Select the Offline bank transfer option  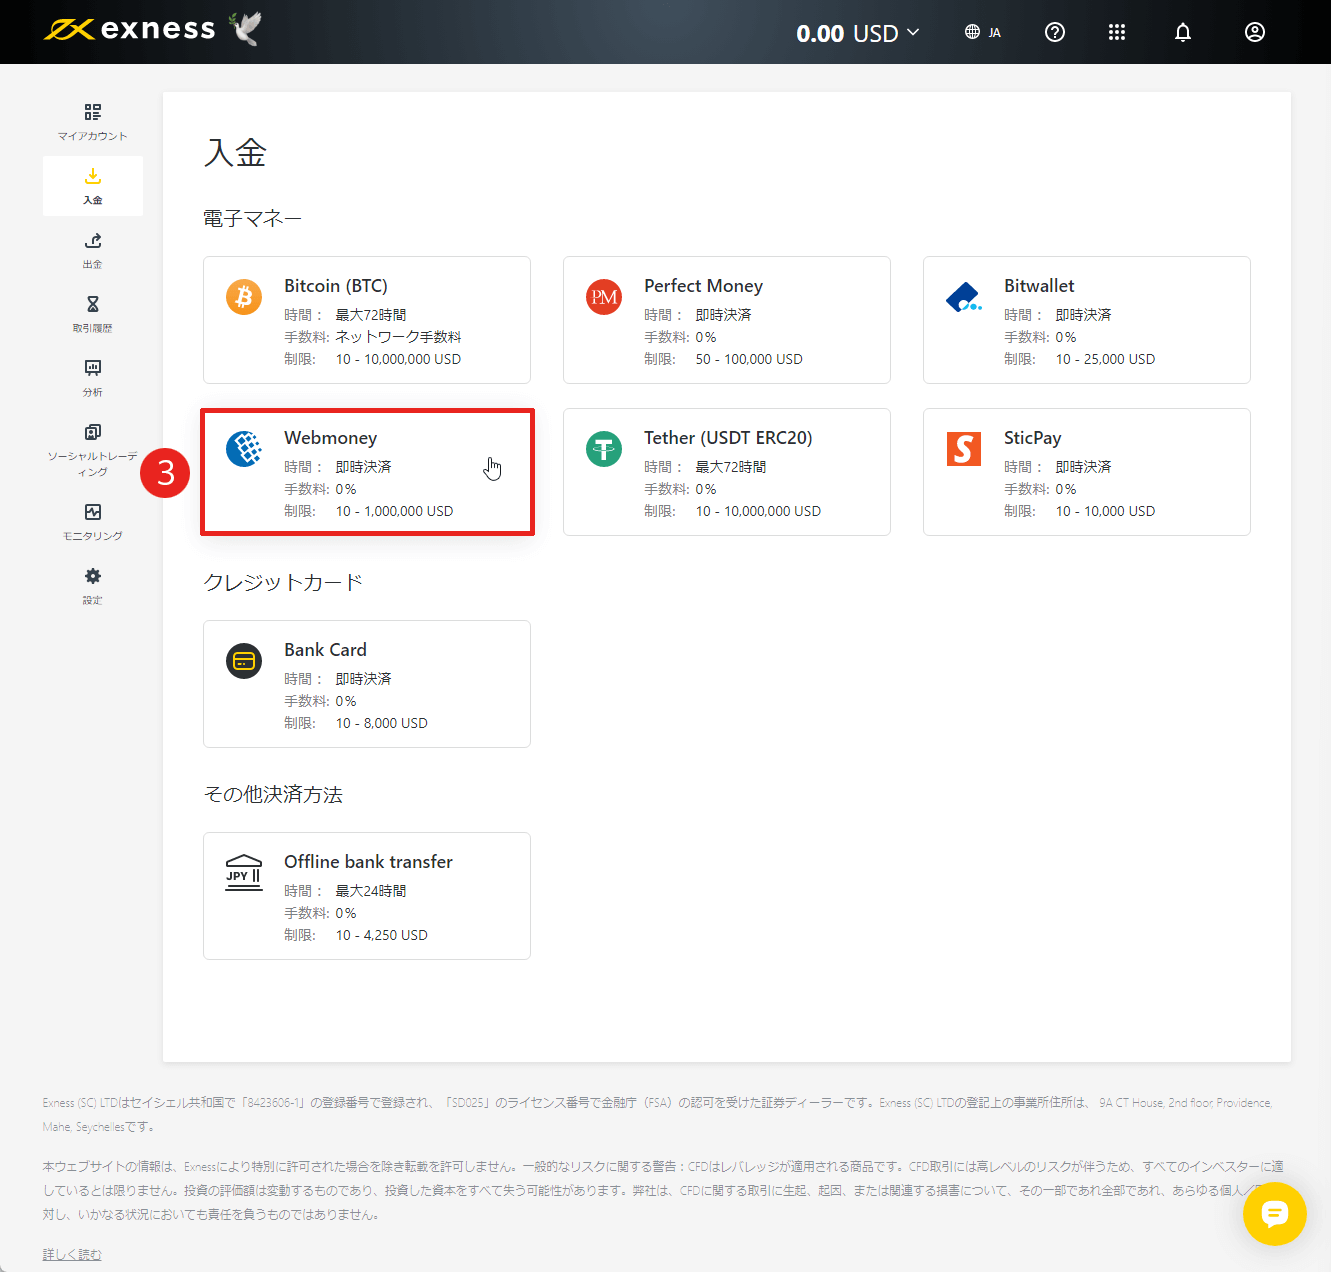point(367,895)
